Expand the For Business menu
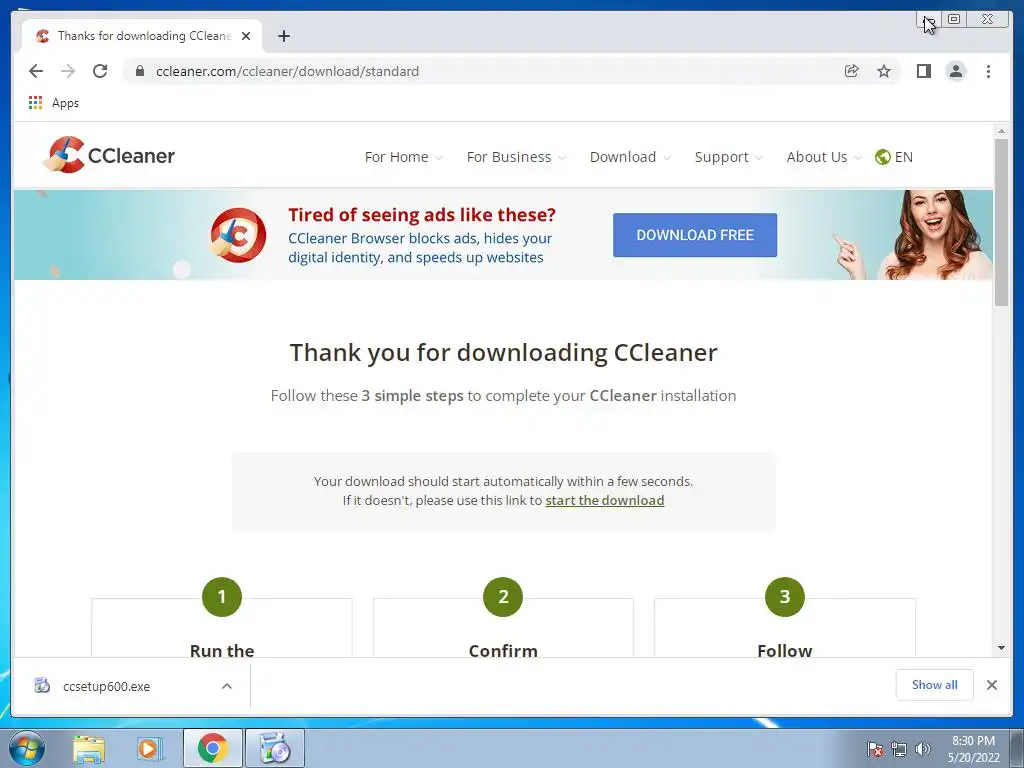The height and width of the screenshot is (768, 1024). [x=515, y=157]
